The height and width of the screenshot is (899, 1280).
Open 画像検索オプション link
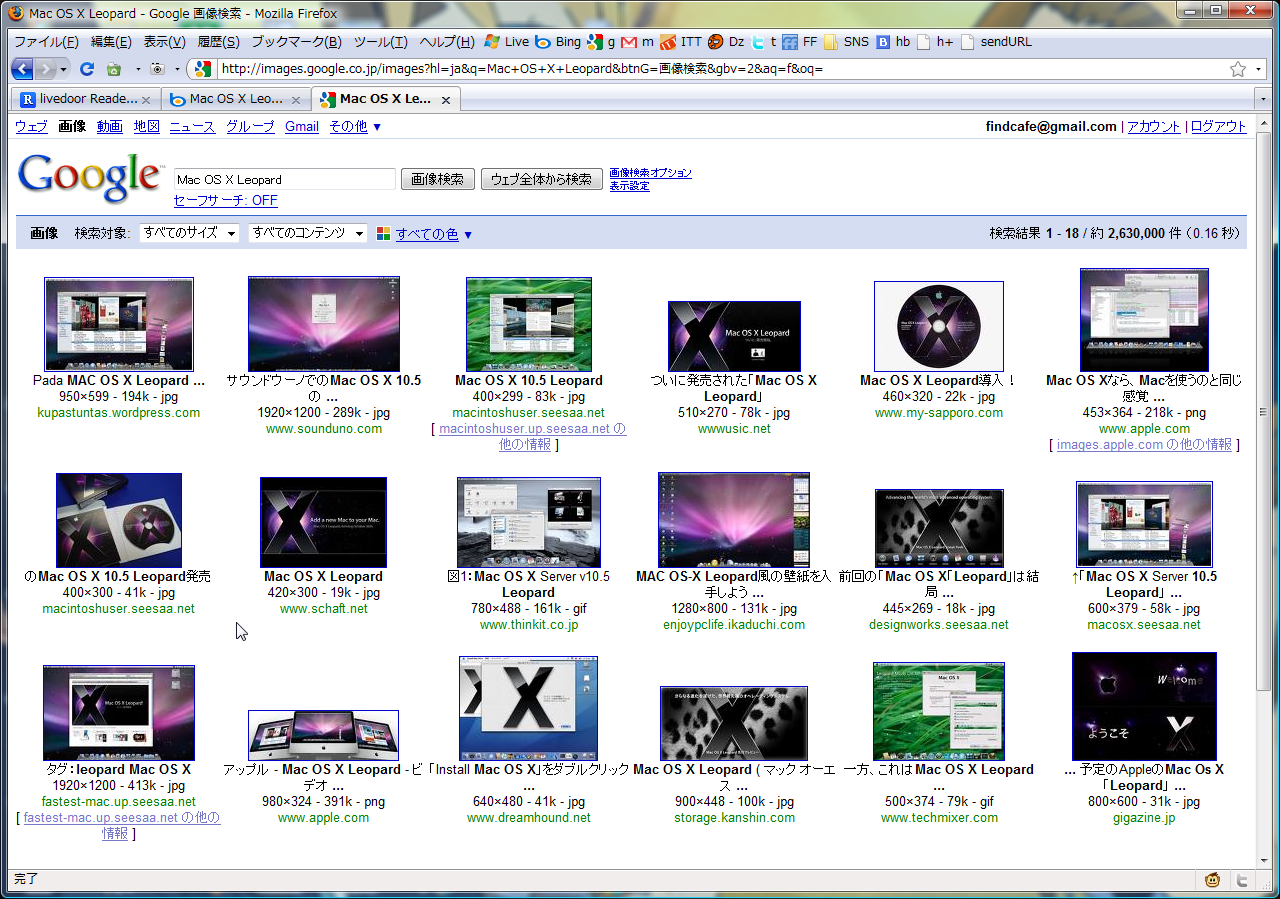[651, 173]
